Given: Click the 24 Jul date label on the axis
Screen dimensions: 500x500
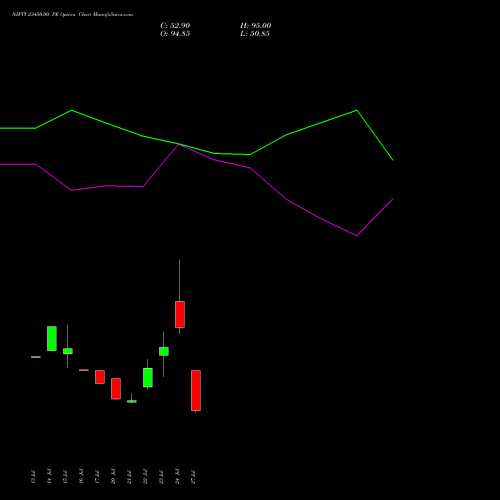Looking at the screenshot, I should (x=177, y=477).
